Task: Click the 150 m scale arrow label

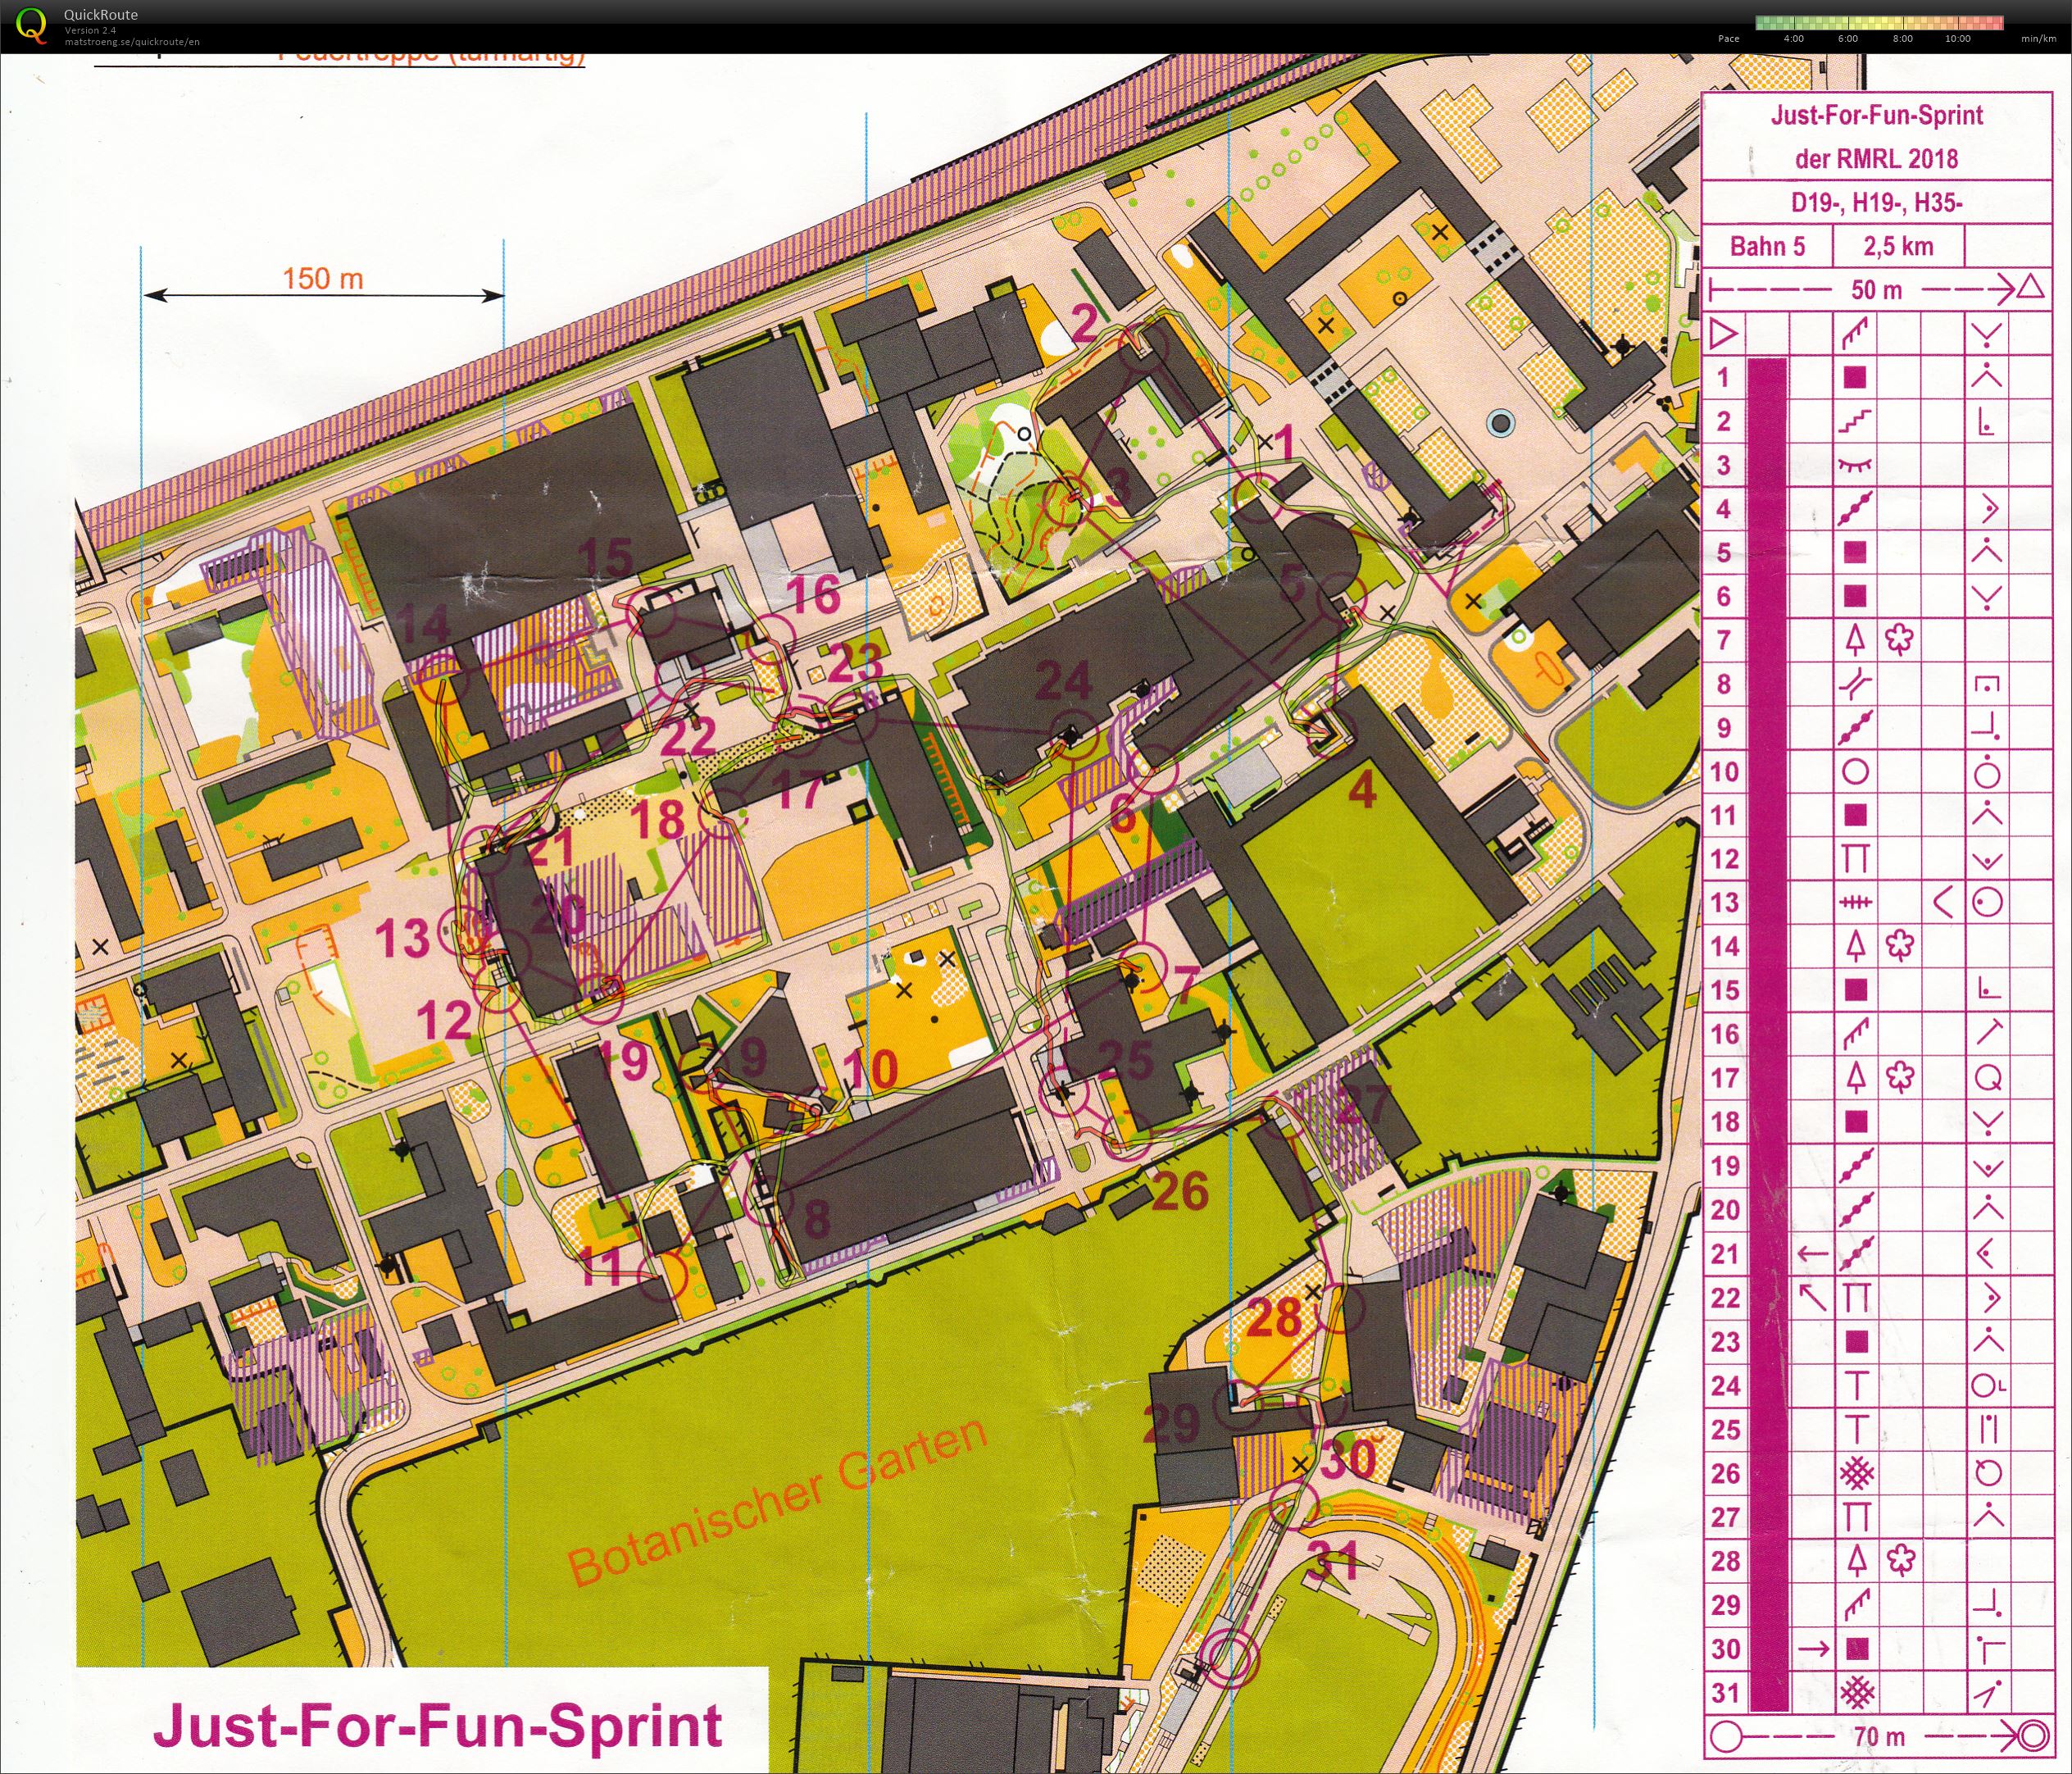Action: coord(322,278)
